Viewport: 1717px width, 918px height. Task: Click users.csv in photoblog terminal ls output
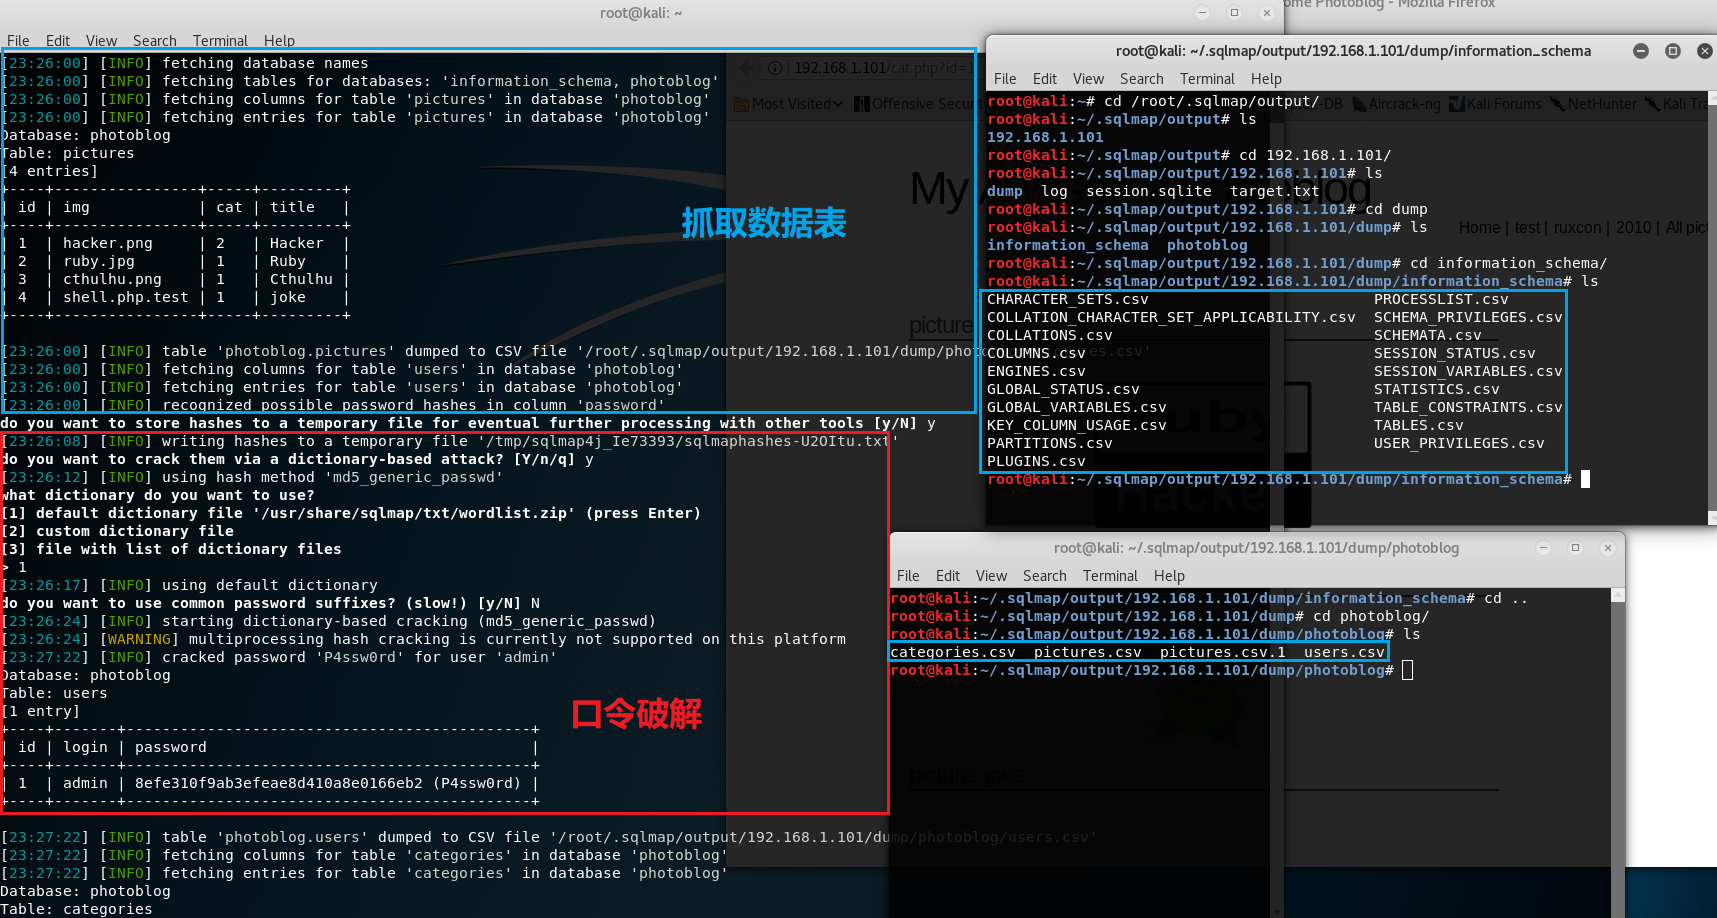point(1344,652)
